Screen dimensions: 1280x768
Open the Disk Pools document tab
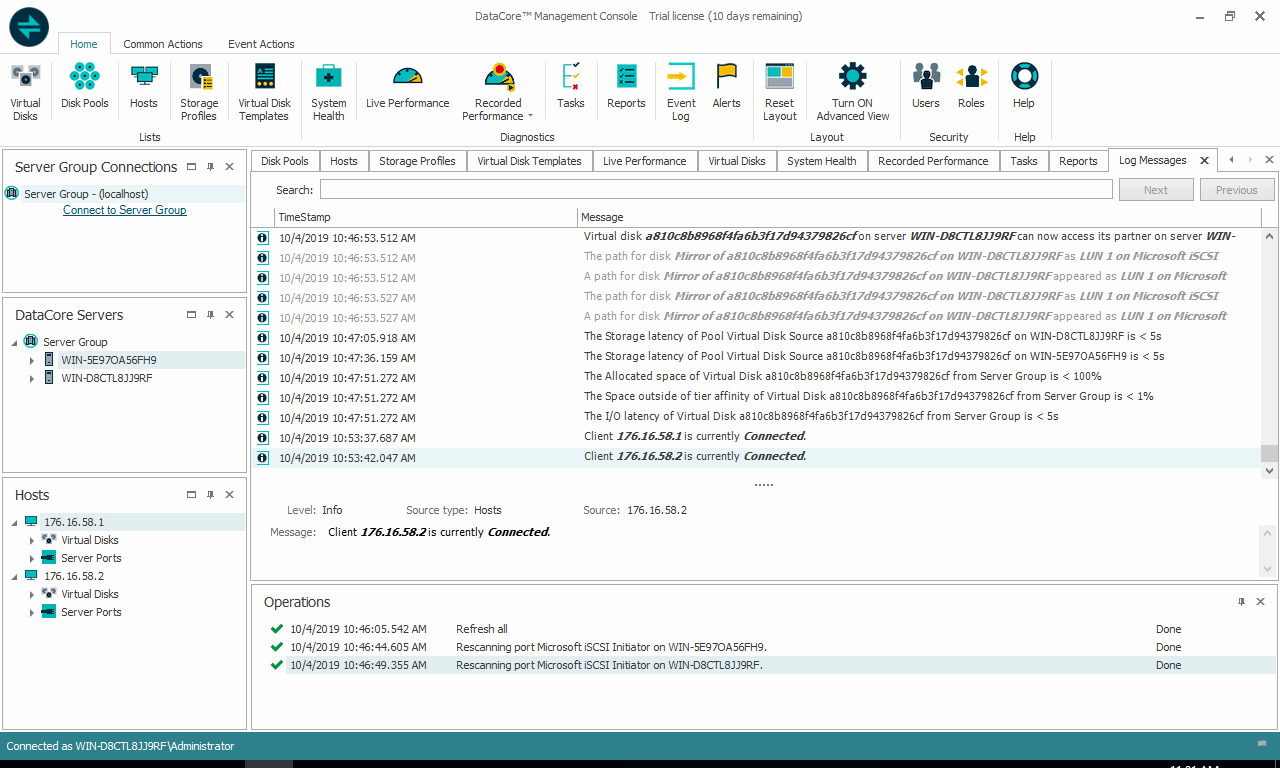click(285, 161)
